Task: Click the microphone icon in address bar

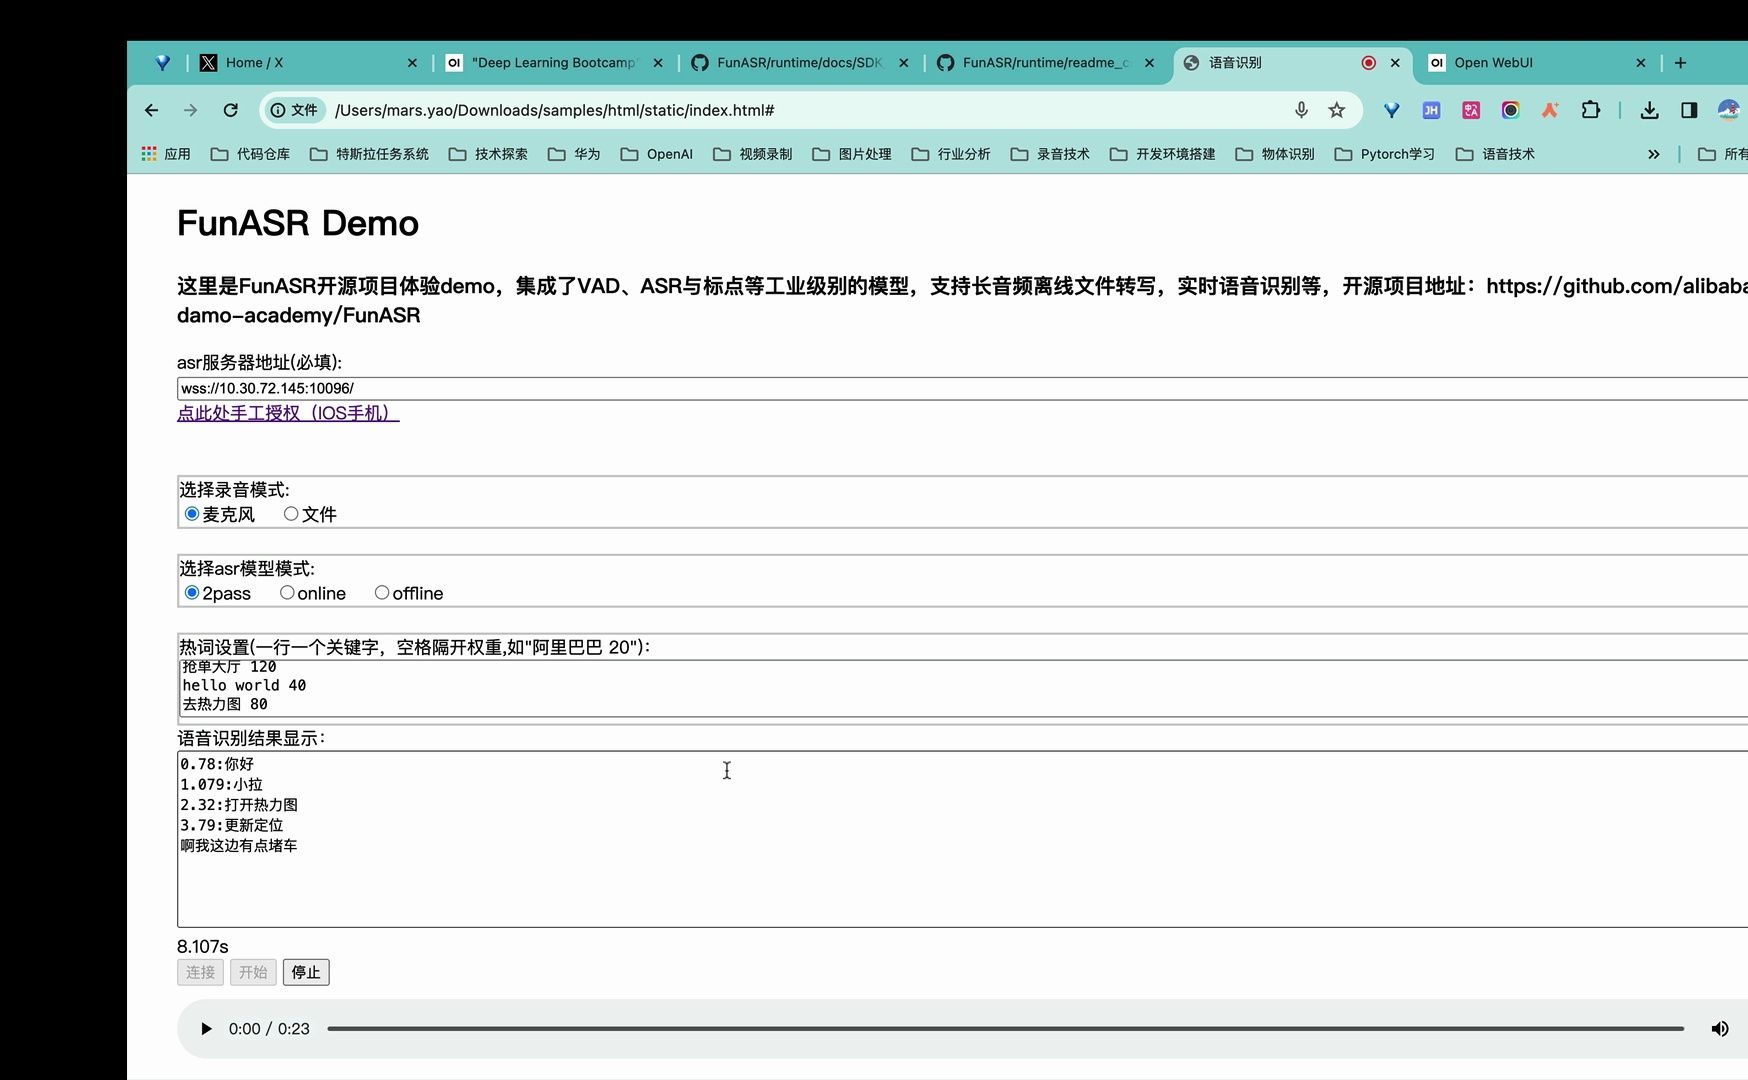Action: coord(1301,110)
